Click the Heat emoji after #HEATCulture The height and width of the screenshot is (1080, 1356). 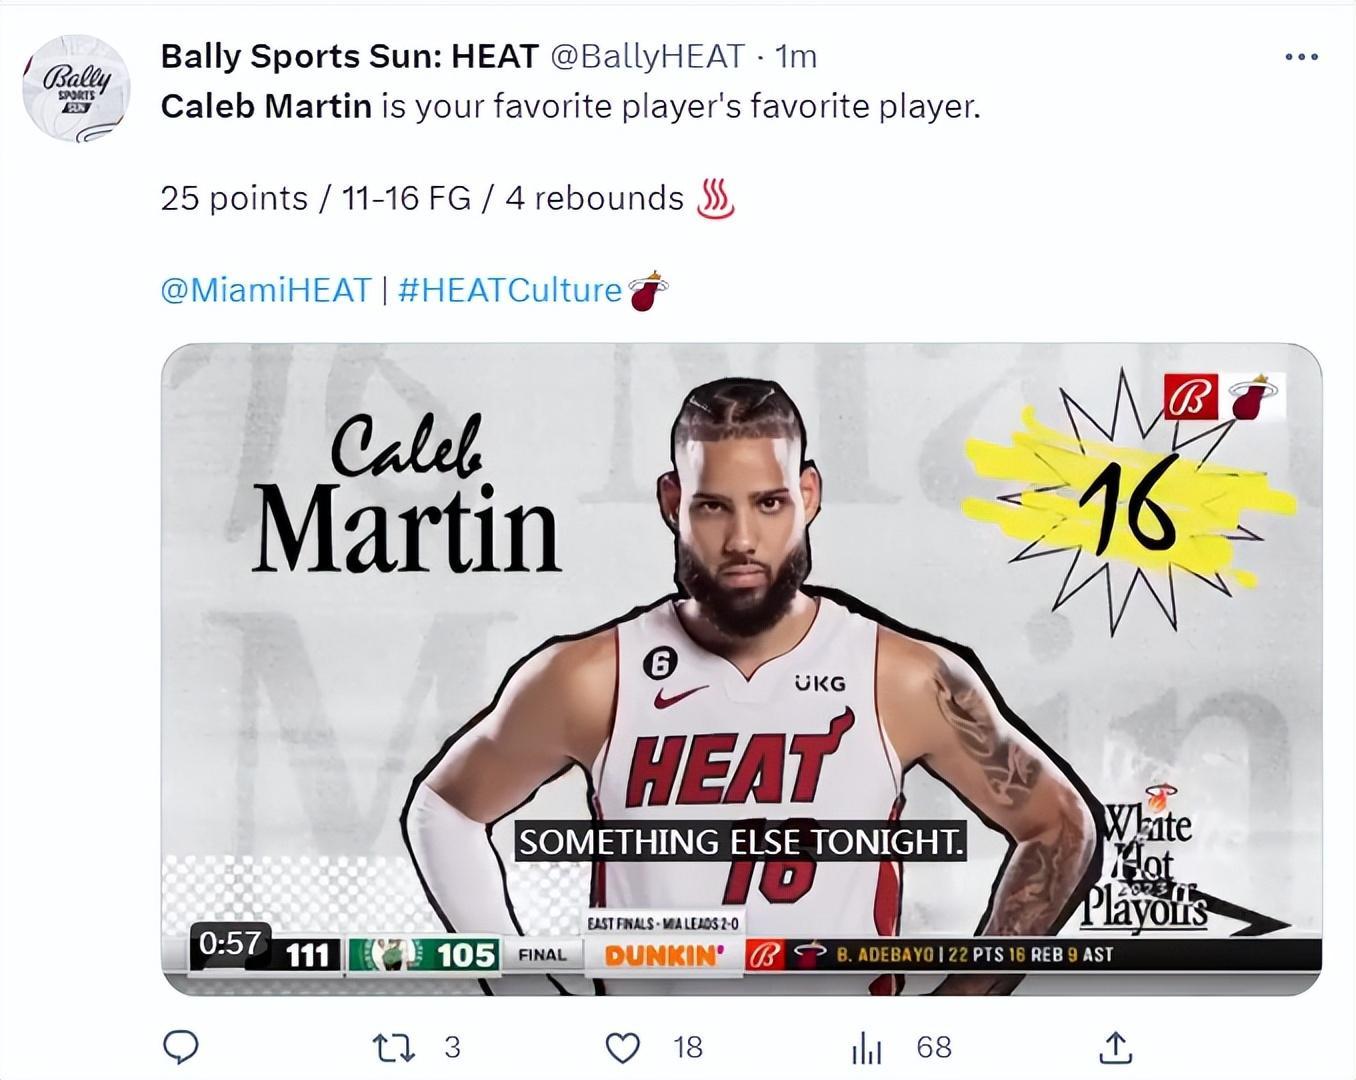click(x=647, y=291)
